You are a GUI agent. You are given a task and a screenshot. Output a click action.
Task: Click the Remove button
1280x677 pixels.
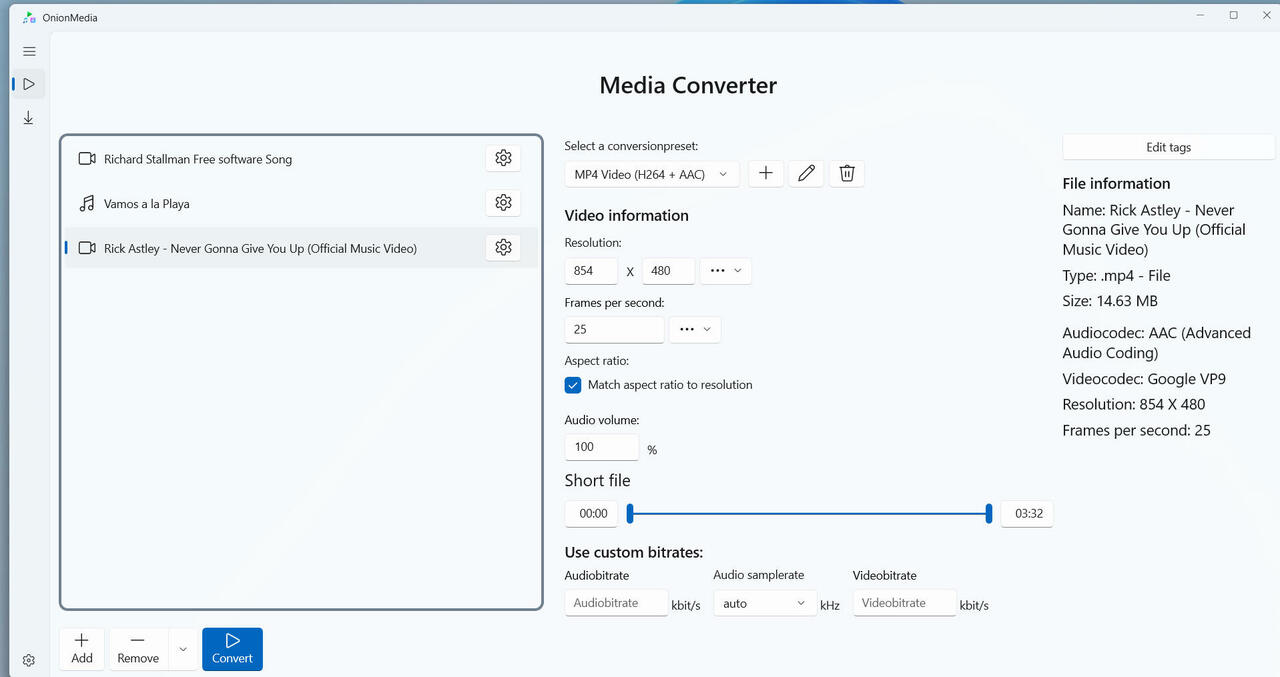[x=138, y=649]
